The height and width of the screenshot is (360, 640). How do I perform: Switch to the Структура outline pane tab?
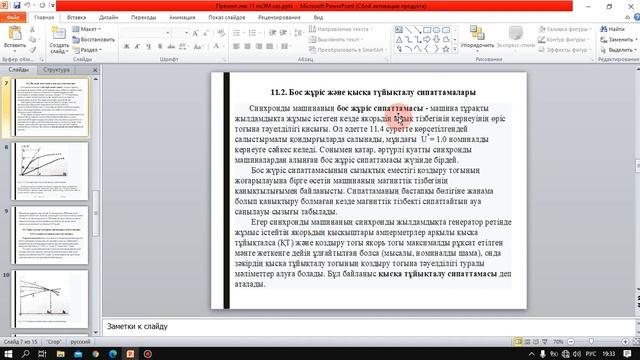coord(56,70)
